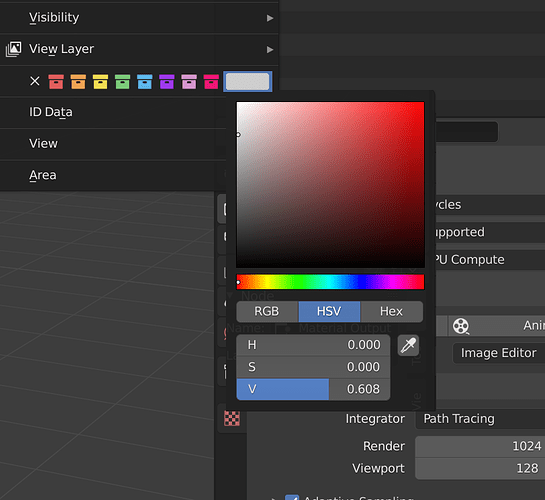Clear collection color with the X icon
The height and width of the screenshot is (500, 545).
[35, 81]
